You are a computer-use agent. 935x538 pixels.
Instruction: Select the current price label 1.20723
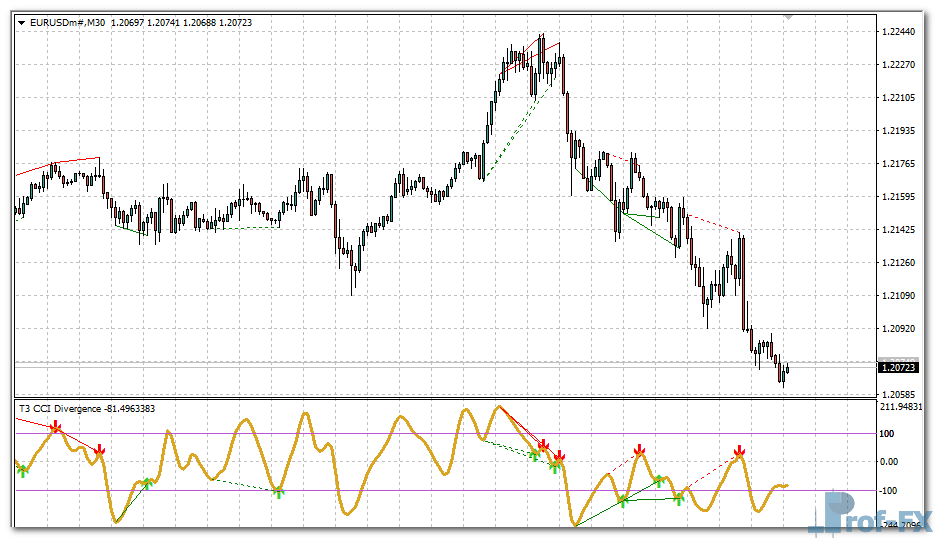coord(902,368)
